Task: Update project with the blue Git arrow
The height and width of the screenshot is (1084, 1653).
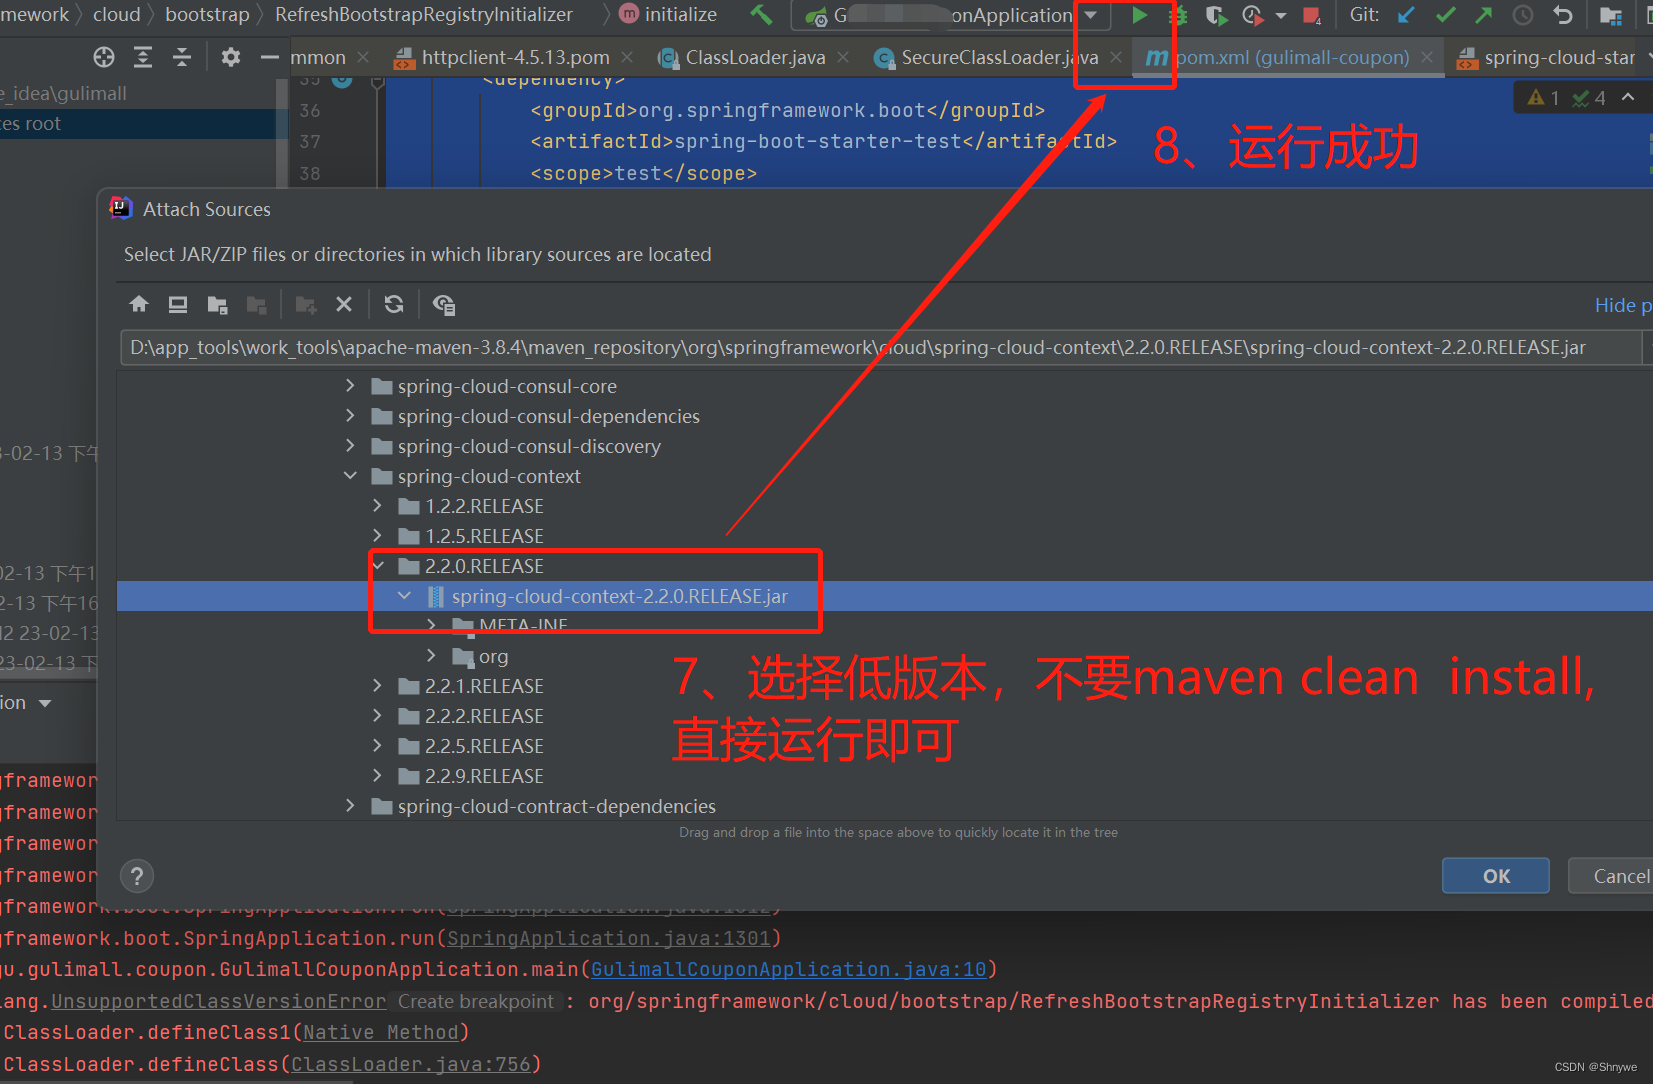Action: click(x=1406, y=15)
